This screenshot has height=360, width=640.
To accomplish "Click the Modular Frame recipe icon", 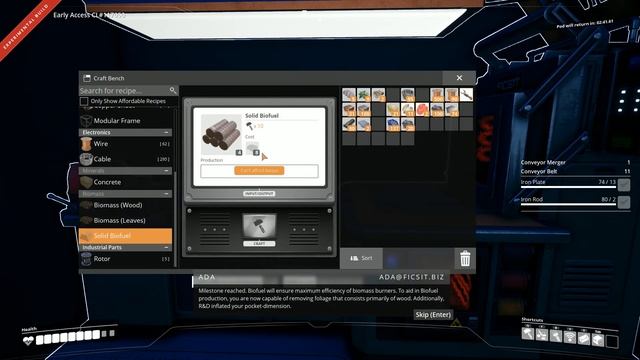I will (x=86, y=121).
